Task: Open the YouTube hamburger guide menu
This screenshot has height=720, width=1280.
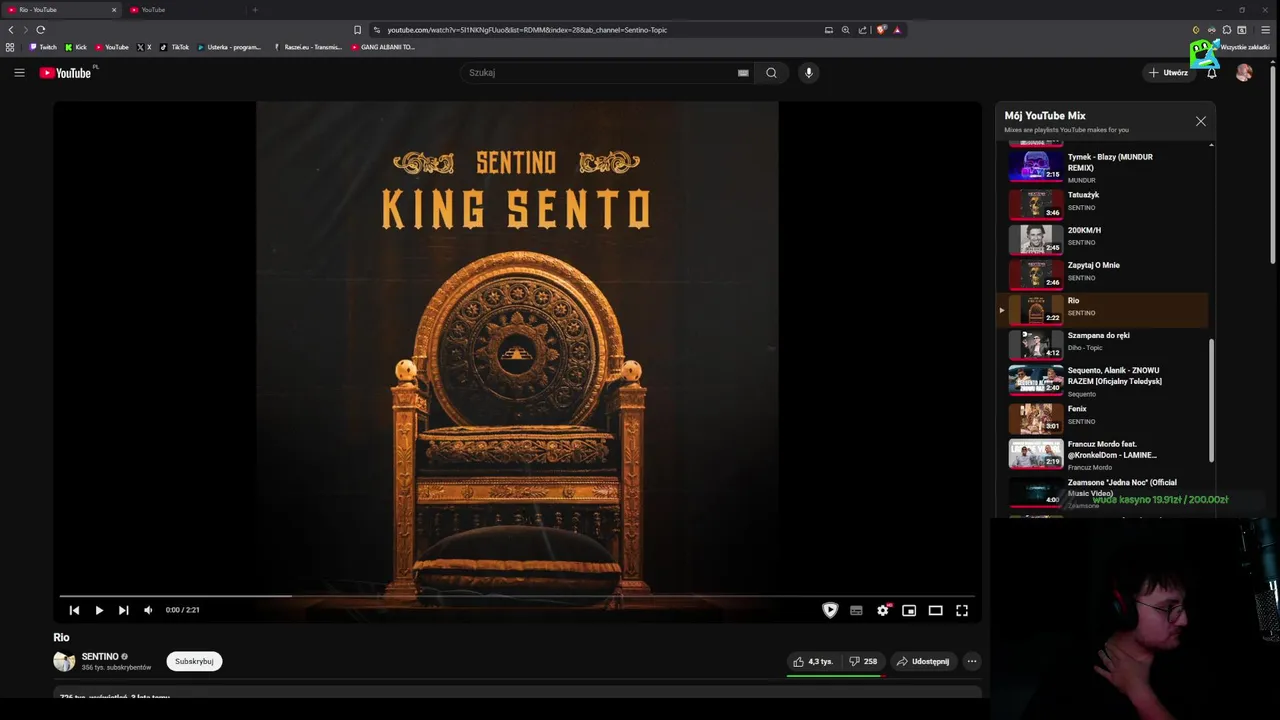Action: click(19, 72)
